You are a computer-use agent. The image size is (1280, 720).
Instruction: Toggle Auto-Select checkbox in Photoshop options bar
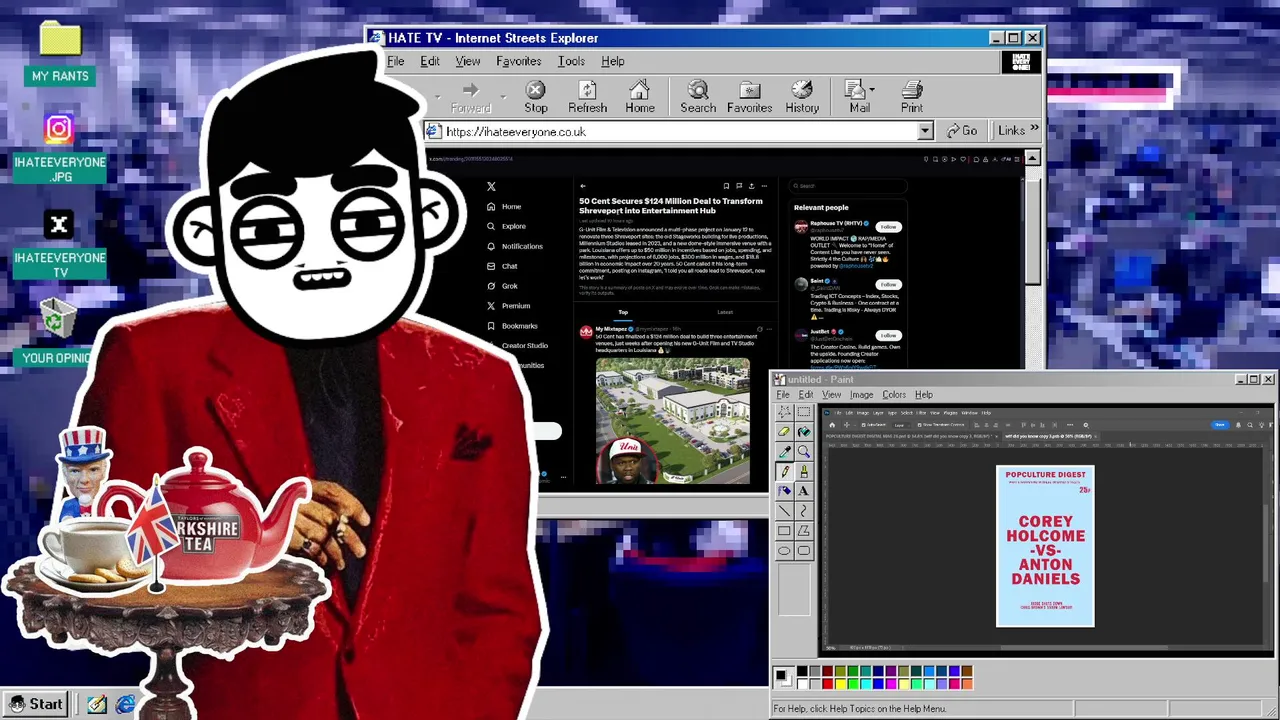click(863, 425)
